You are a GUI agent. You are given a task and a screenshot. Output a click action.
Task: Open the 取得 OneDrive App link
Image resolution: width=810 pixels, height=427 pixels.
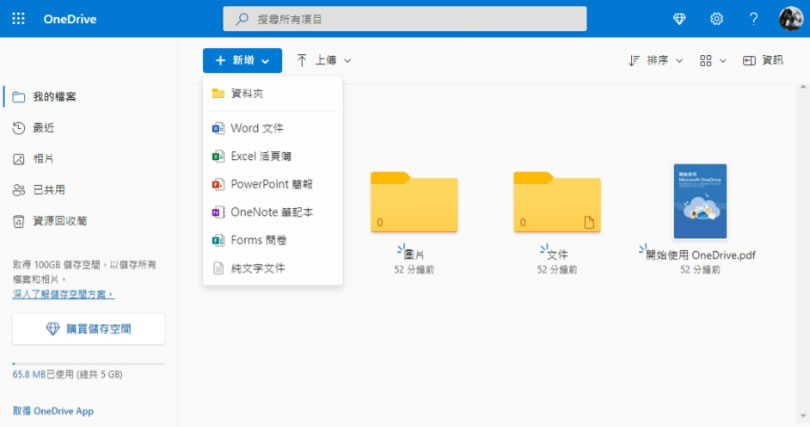point(53,411)
